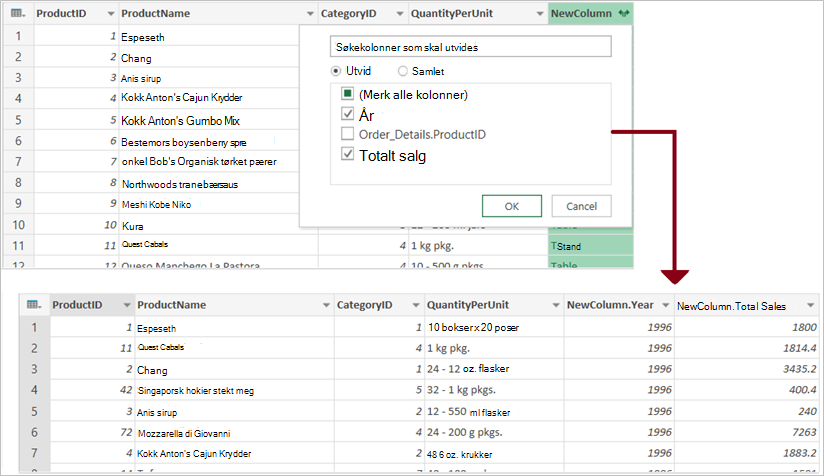Click Total Sales value 3435.2
Viewport: 824px width, 476px height.
coord(747,369)
